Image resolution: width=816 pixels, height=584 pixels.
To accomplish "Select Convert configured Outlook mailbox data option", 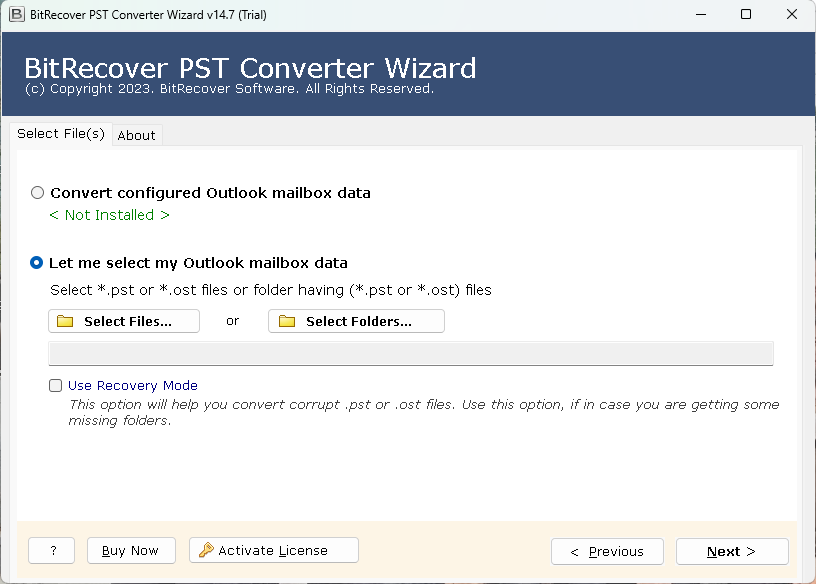I will [x=37, y=193].
